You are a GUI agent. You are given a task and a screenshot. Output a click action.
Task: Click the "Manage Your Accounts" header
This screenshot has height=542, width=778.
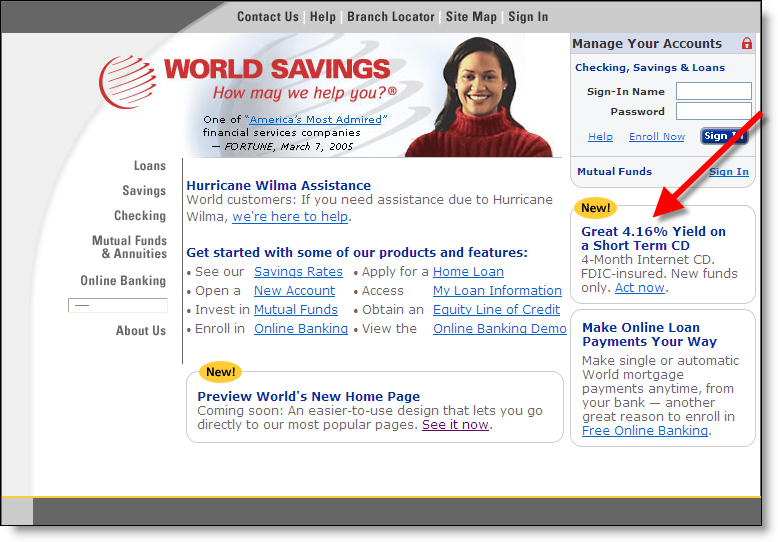(x=647, y=44)
